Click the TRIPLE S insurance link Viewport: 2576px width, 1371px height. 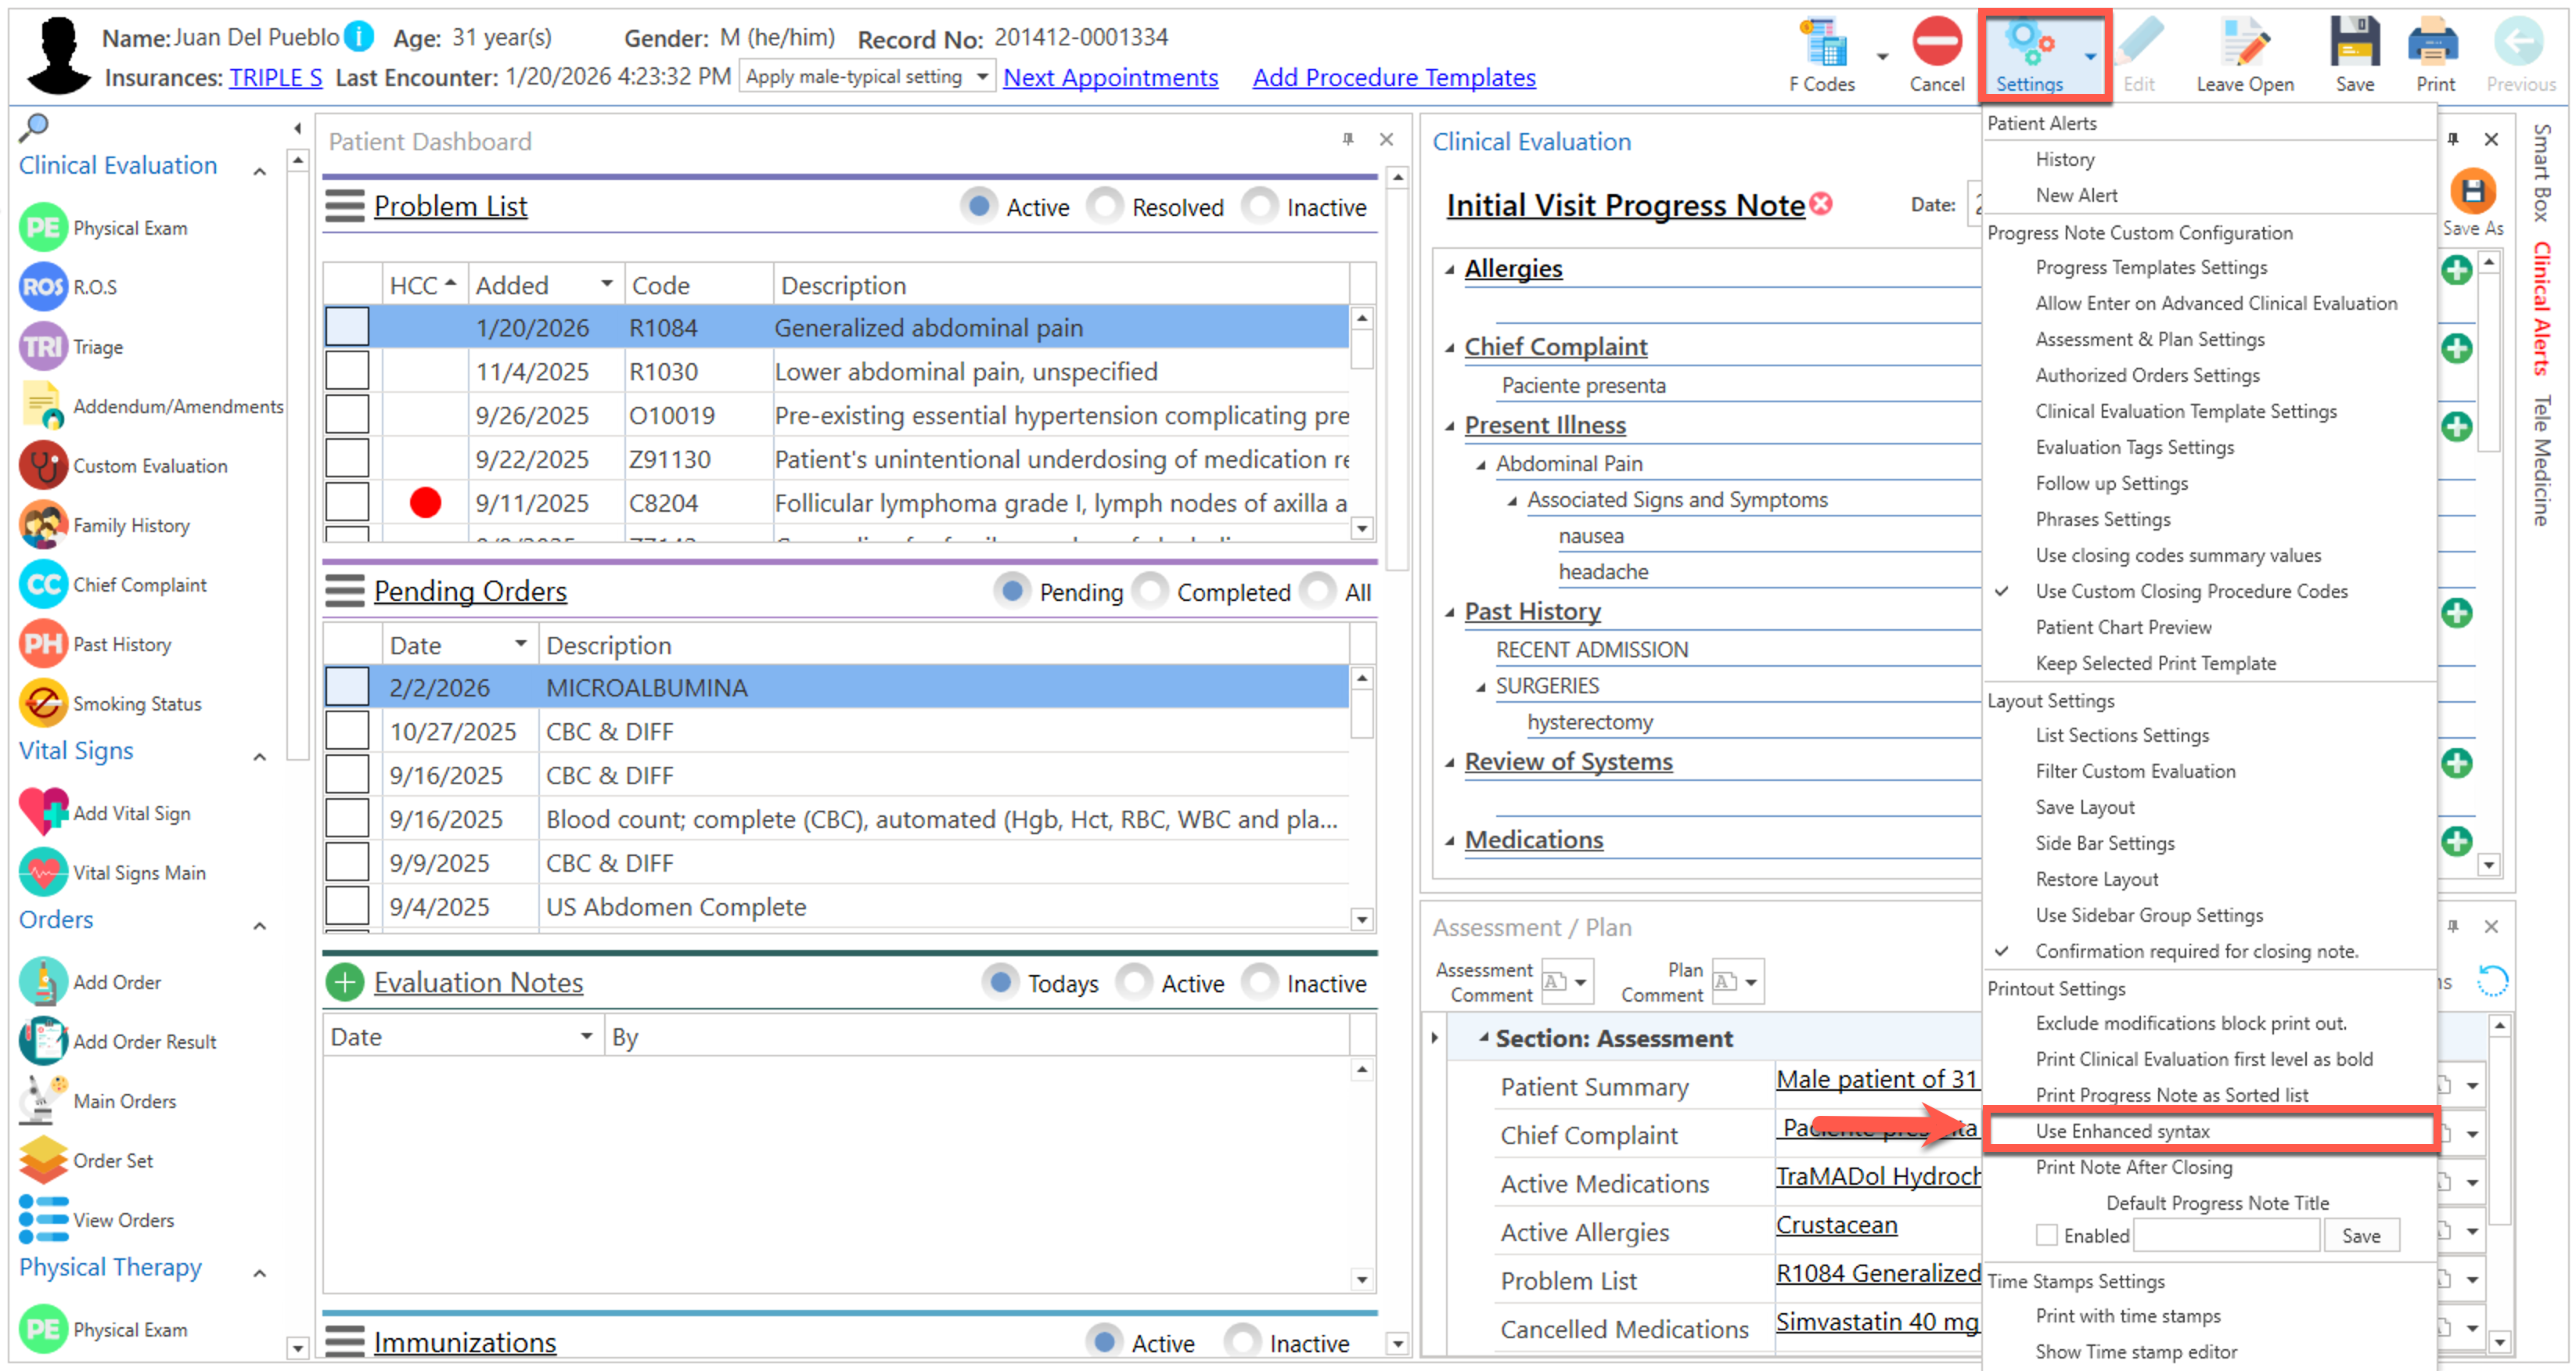tap(275, 77)
